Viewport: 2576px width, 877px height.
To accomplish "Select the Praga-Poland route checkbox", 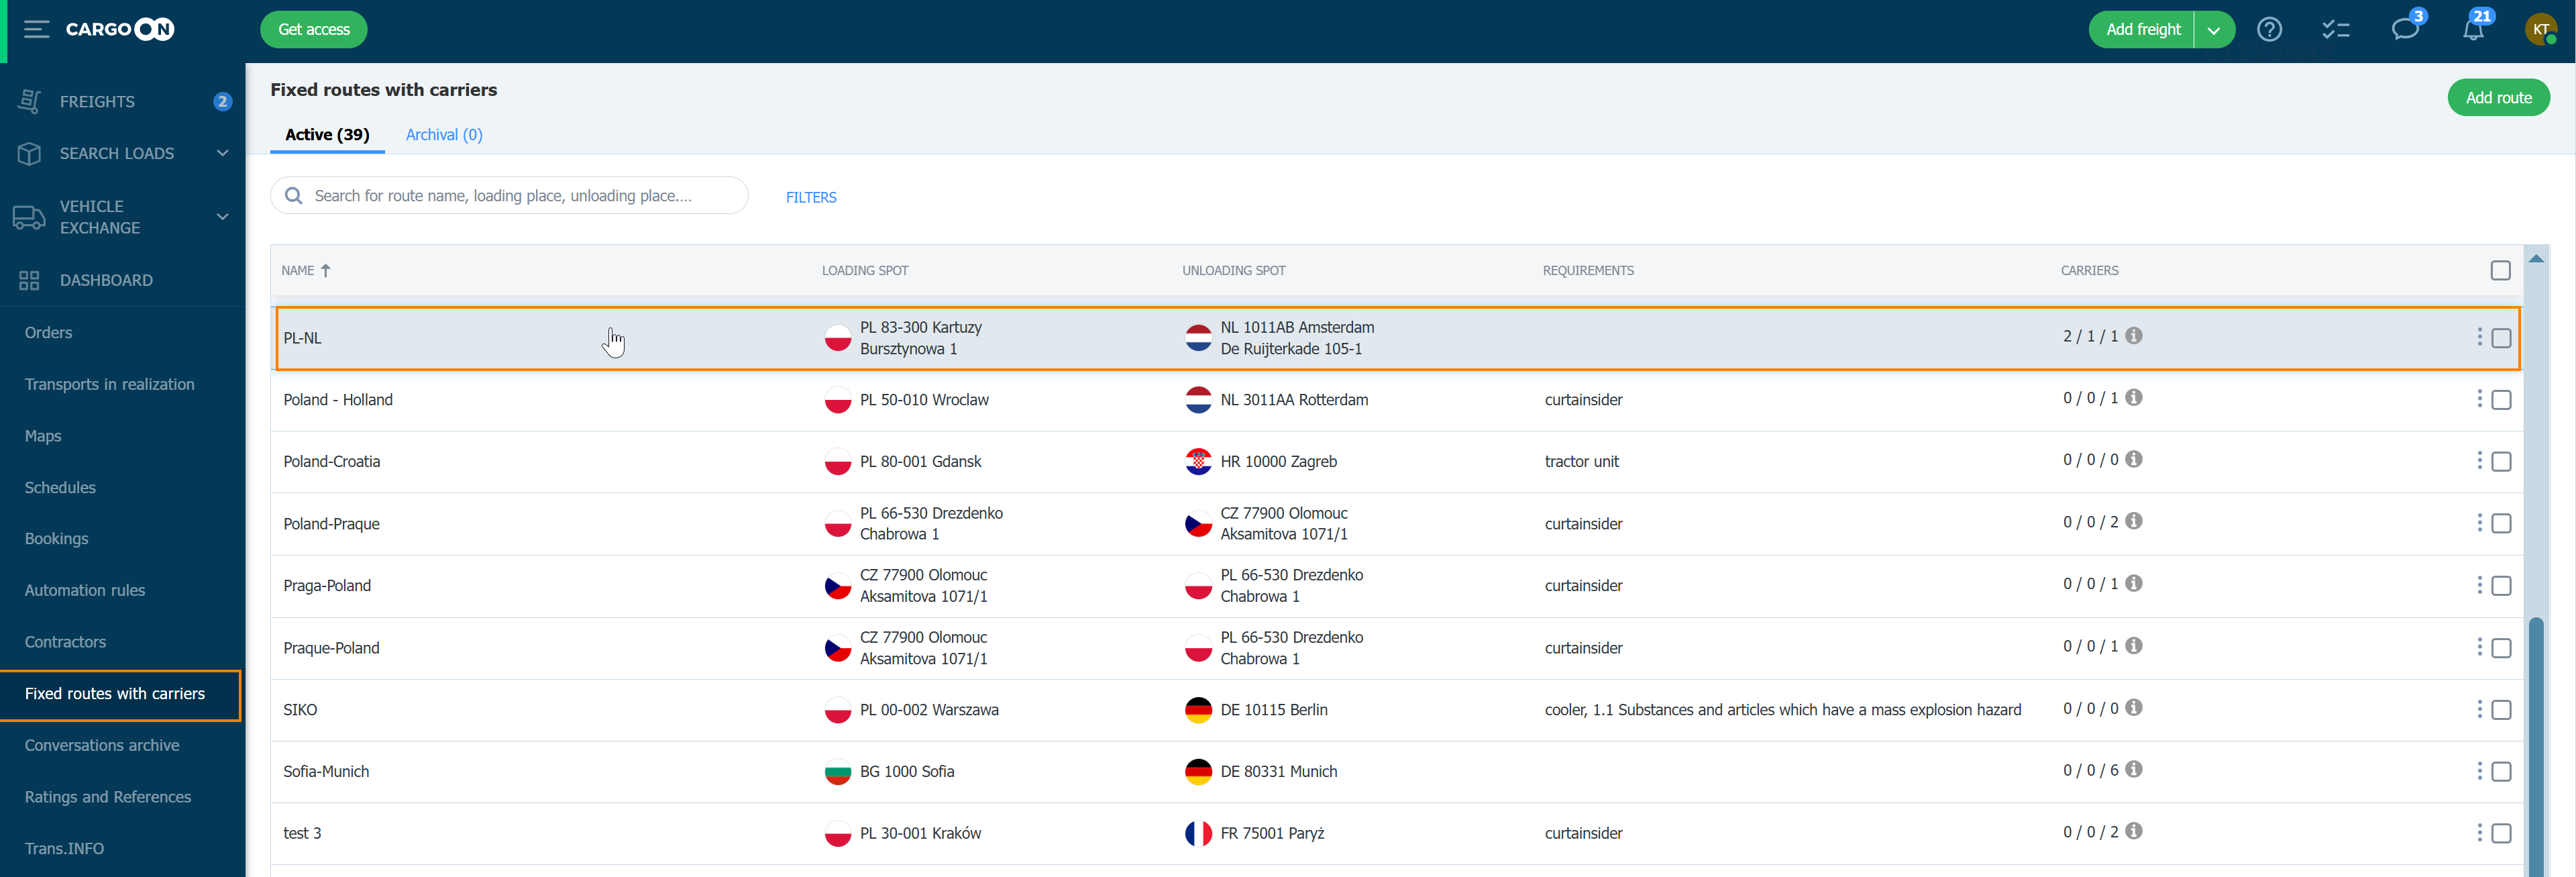I will (2501, 586).
